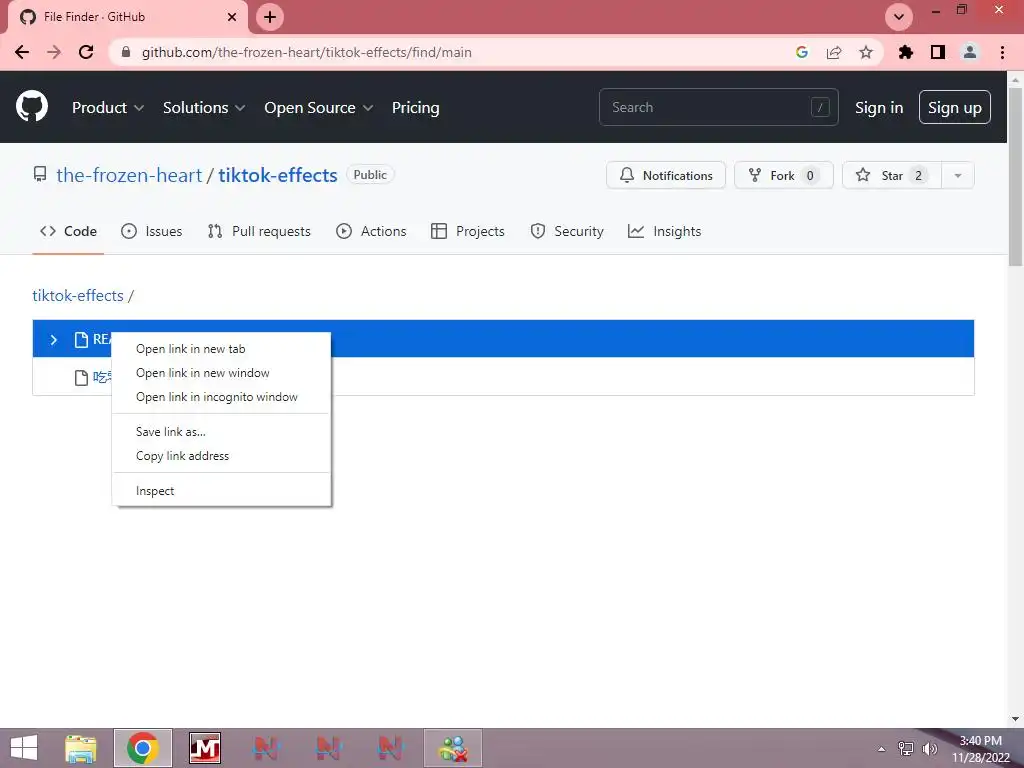Click the volume speaker tray icon
Image resolution: width=1024 pixels, height=768 pixels.
coord(929,748)
